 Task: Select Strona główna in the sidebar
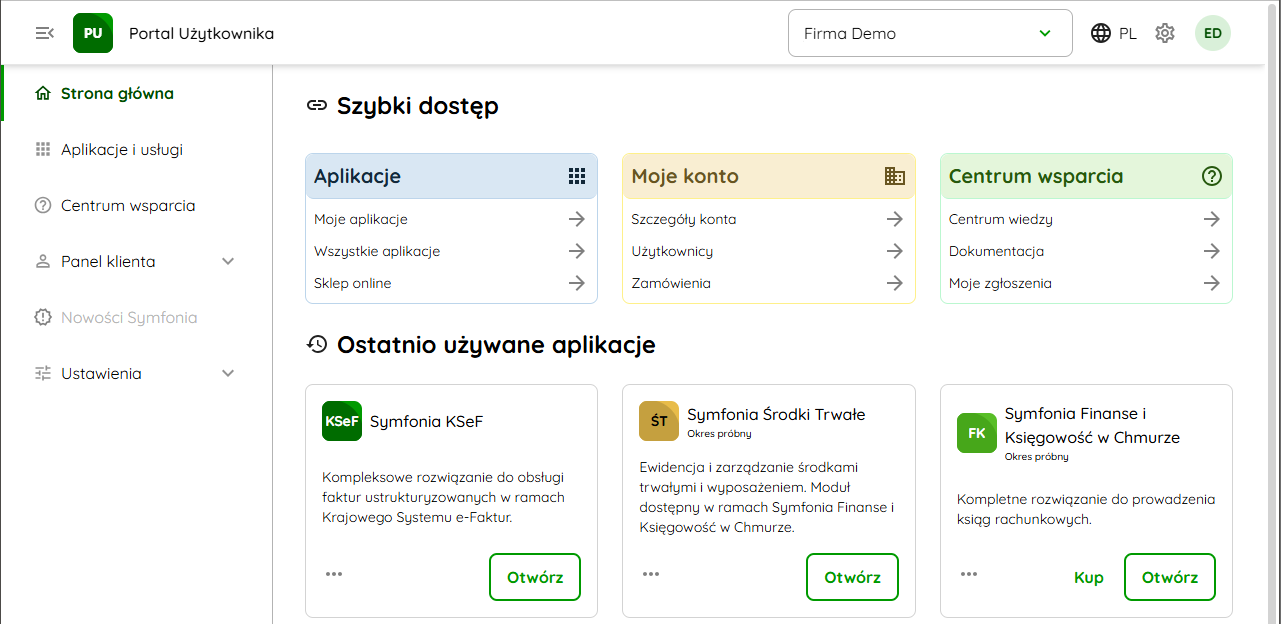(x=117, y=94)
